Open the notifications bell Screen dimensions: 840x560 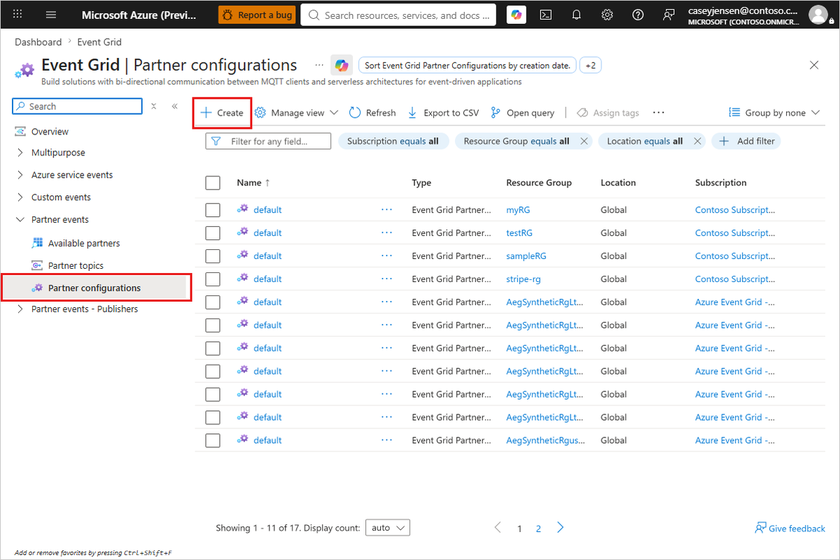point(576,15)
